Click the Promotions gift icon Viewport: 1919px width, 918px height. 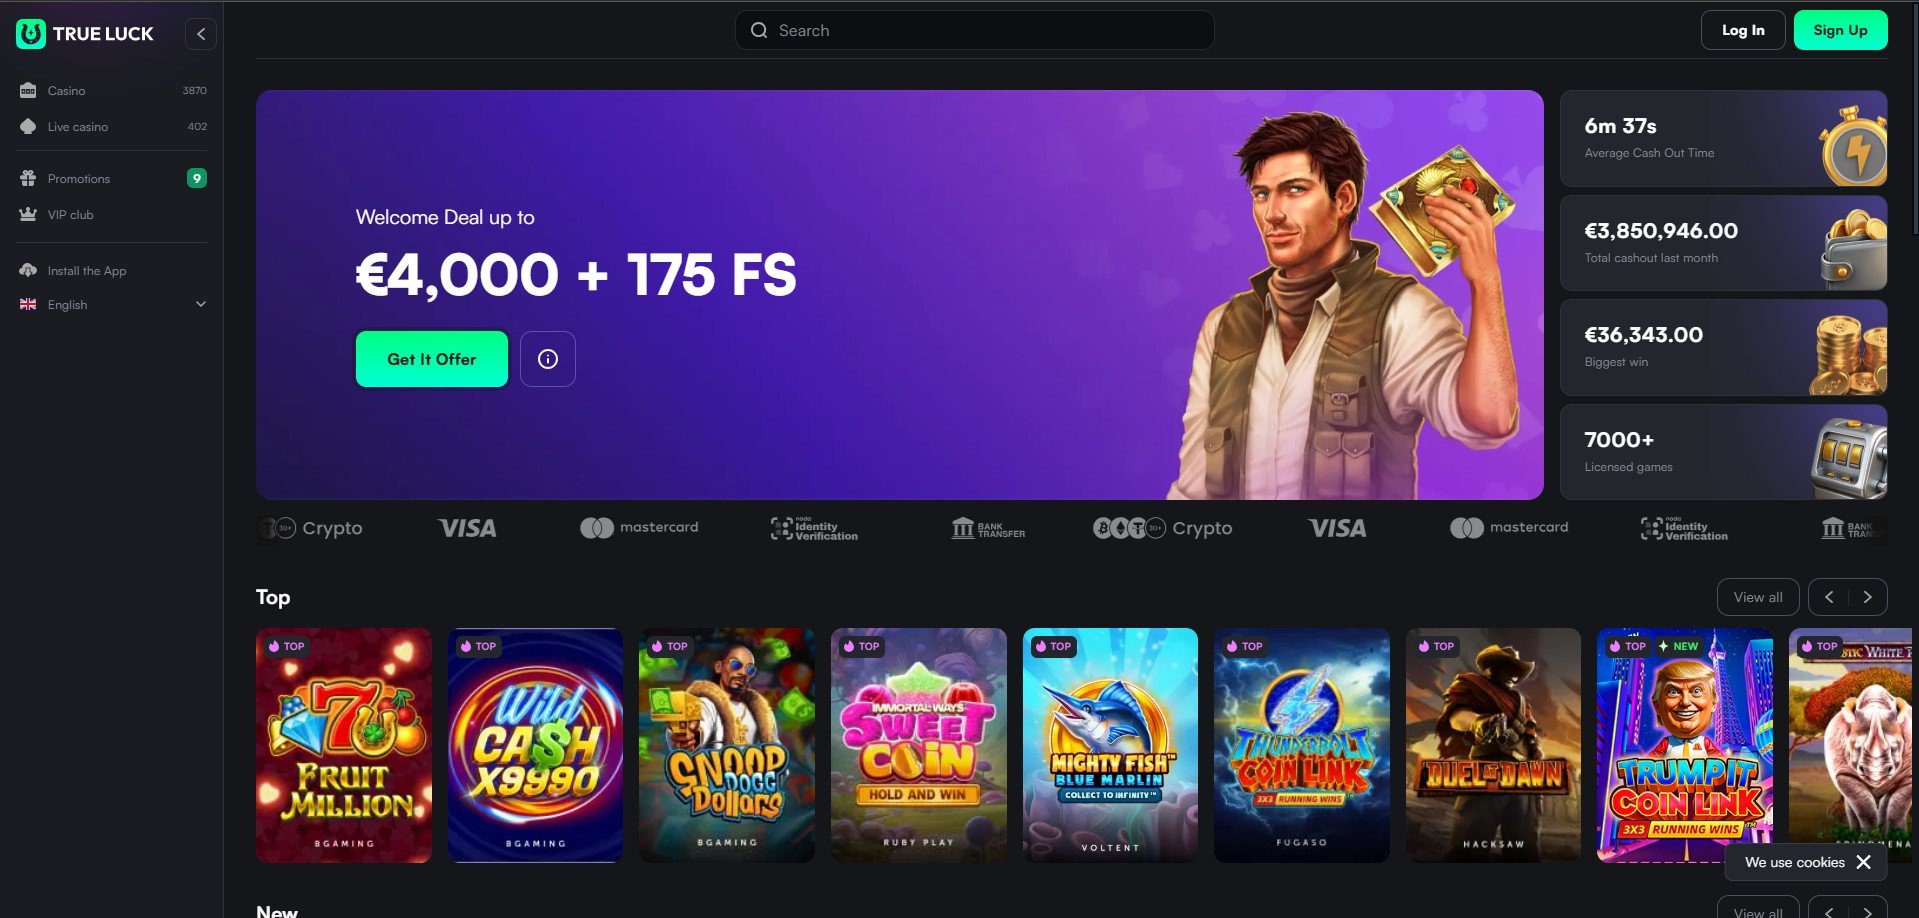coord(28,179)
